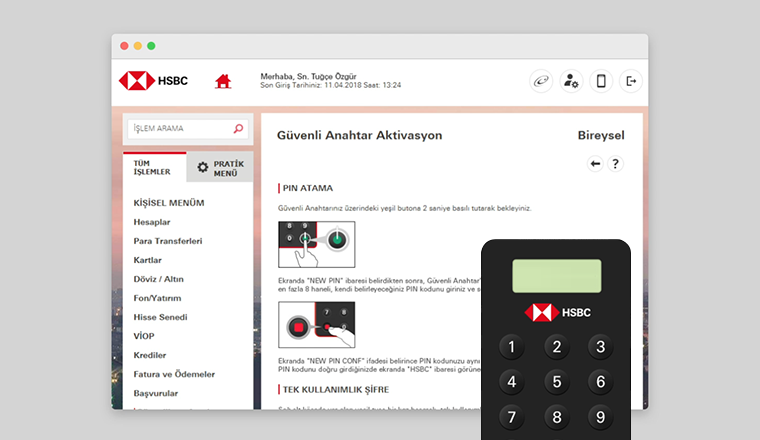Click the PIN ATAMA section heading
The image size is (760, 440).
tap(308, 188)
